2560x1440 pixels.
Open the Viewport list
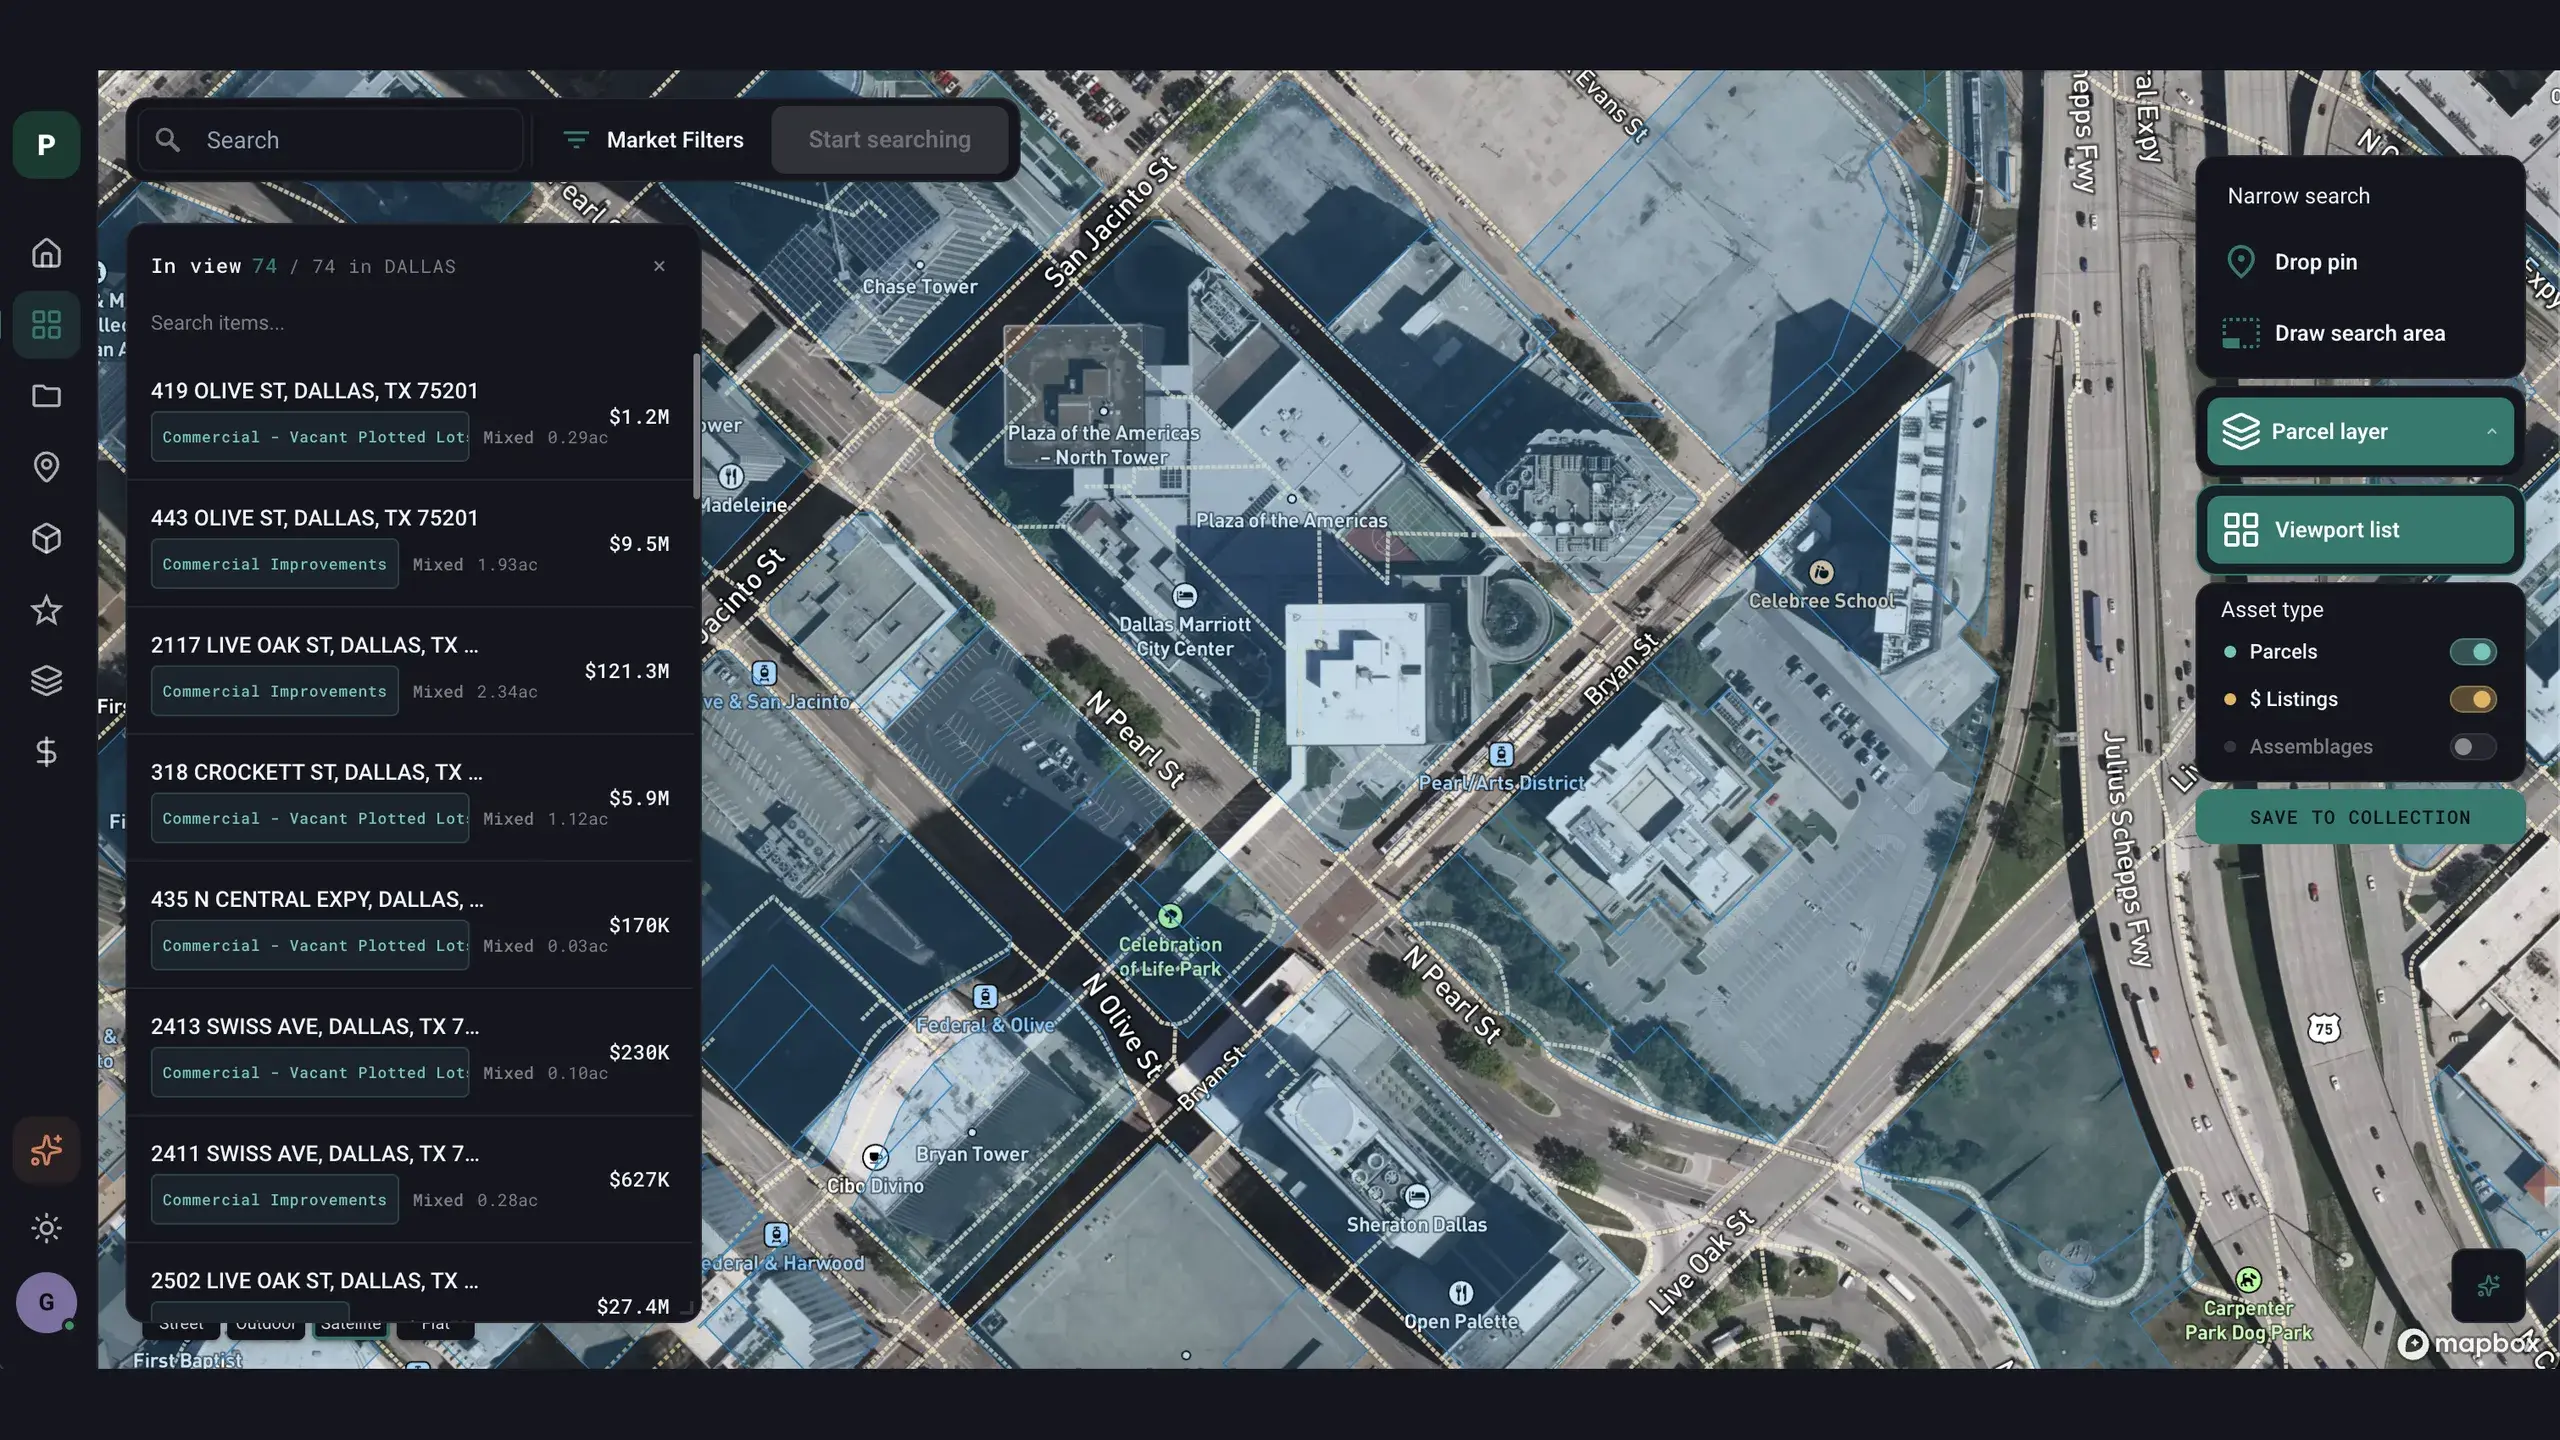pyautogui.click(x=2360, y=530)
